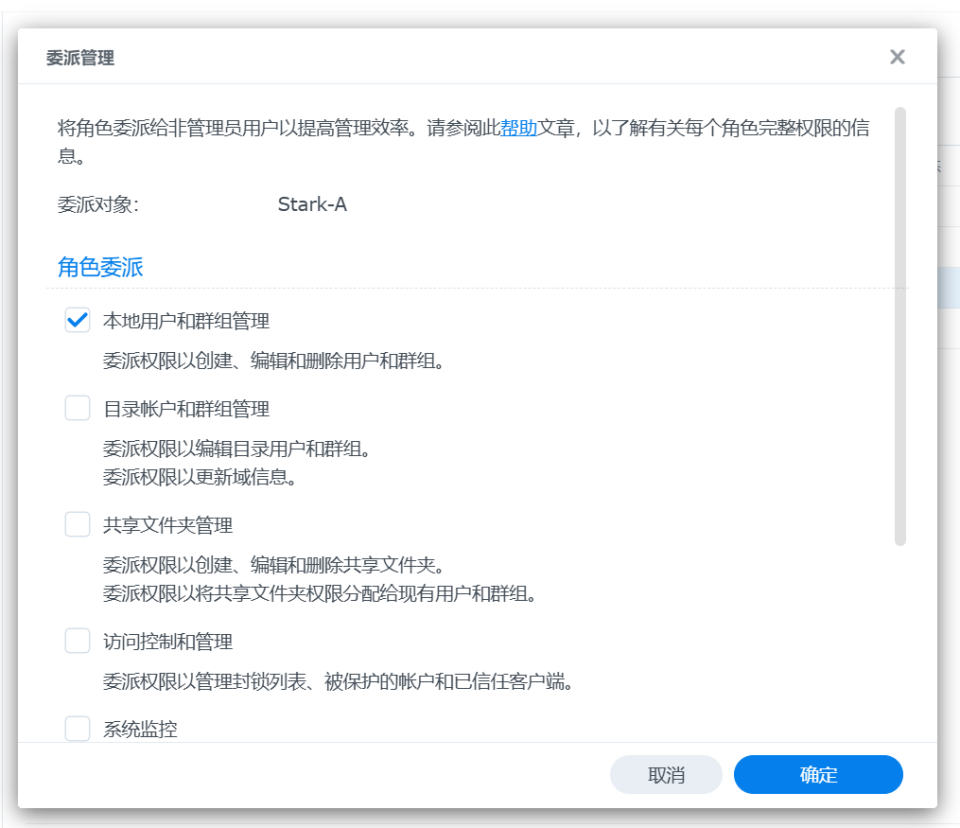
Task: Uncheck the 本地用户和群组管理 checkbox
Action: [77, 321]
